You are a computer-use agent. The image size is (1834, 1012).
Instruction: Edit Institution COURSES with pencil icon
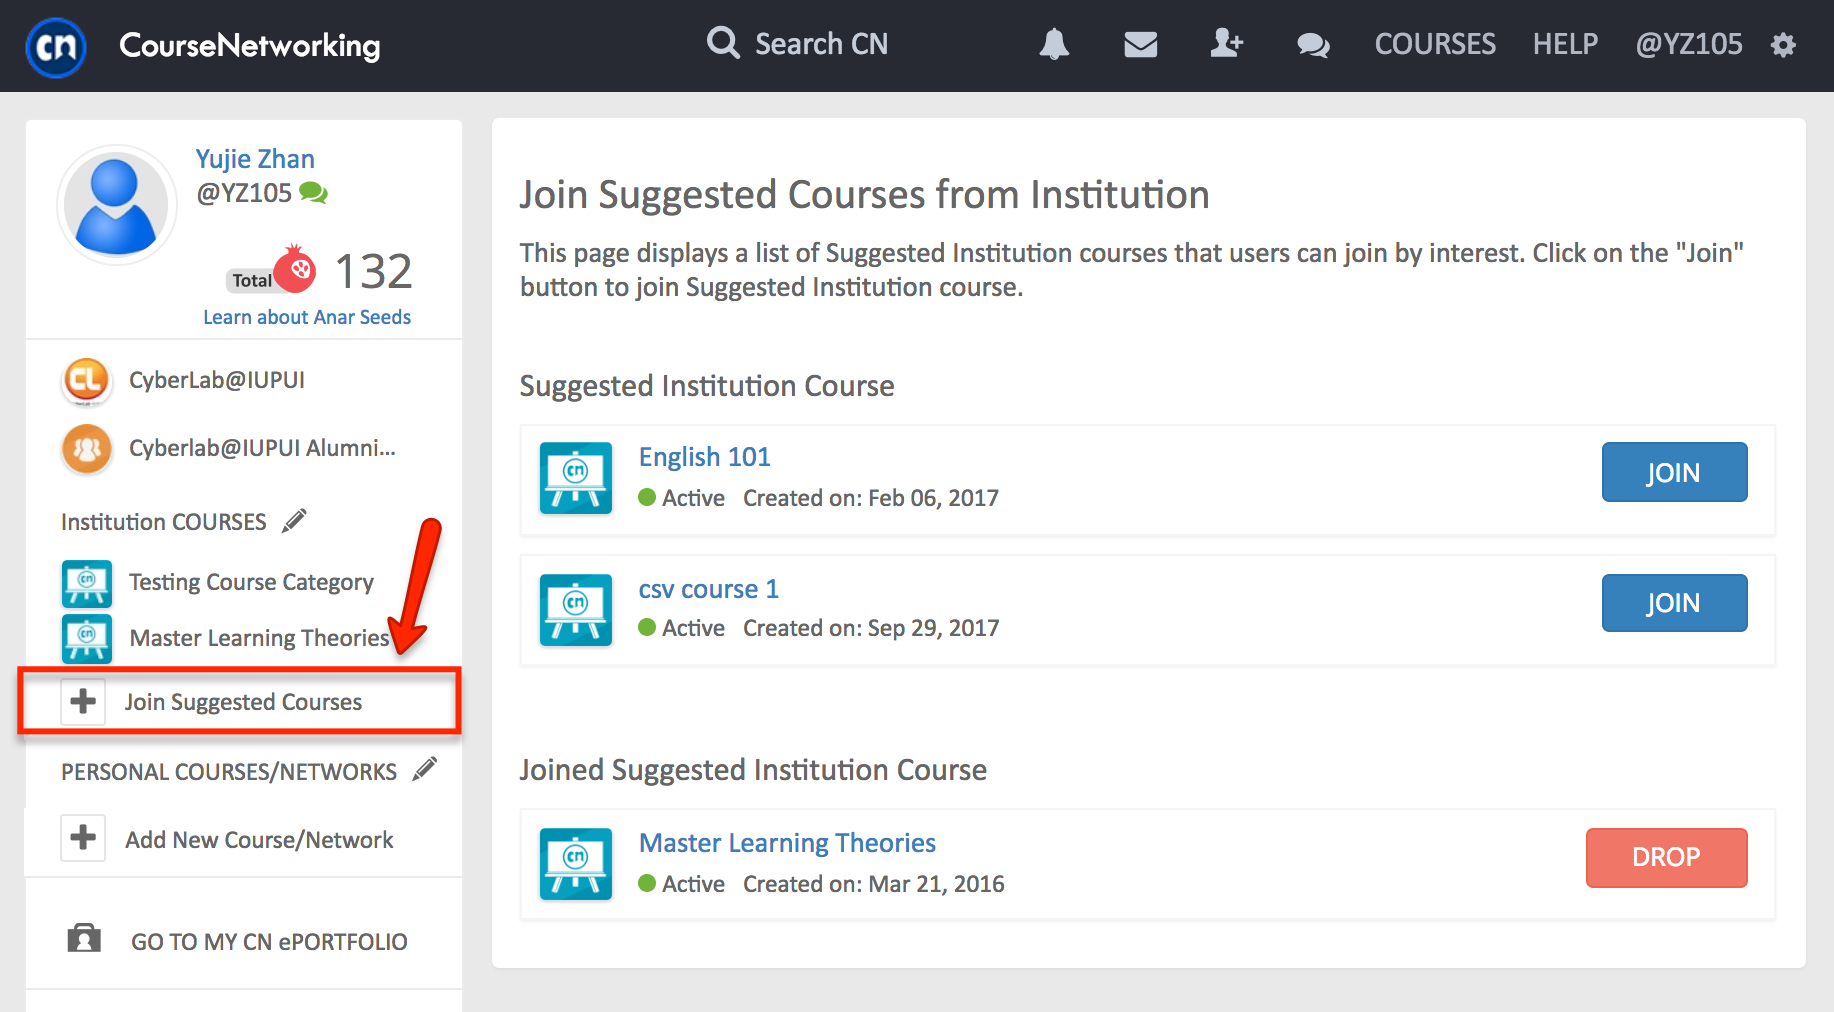(294, 521)
